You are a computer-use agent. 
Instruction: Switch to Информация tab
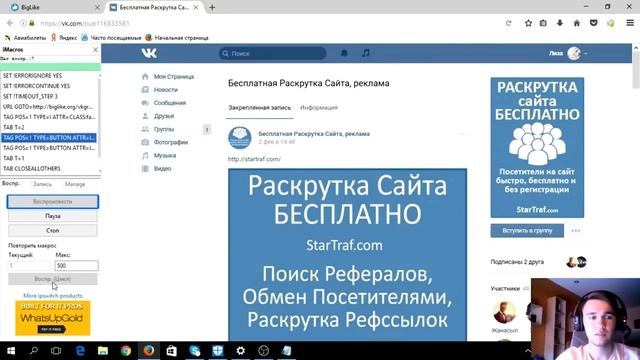(319, 108)
